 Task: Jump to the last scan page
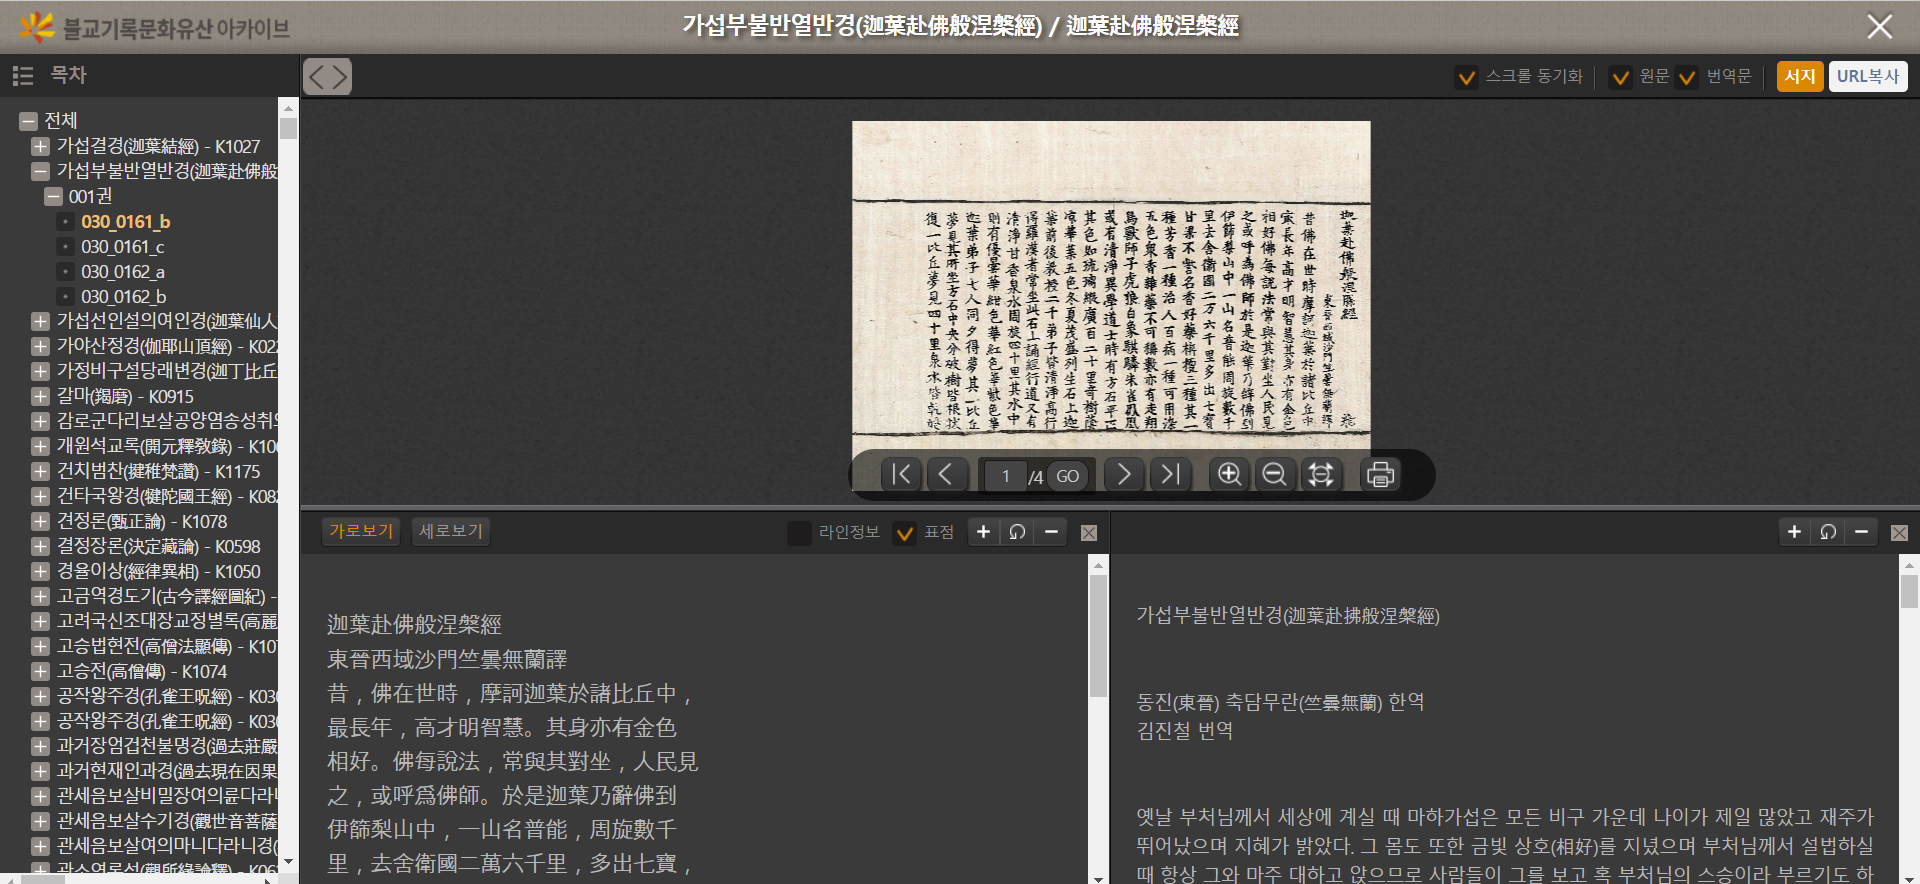click(1170, 474)
